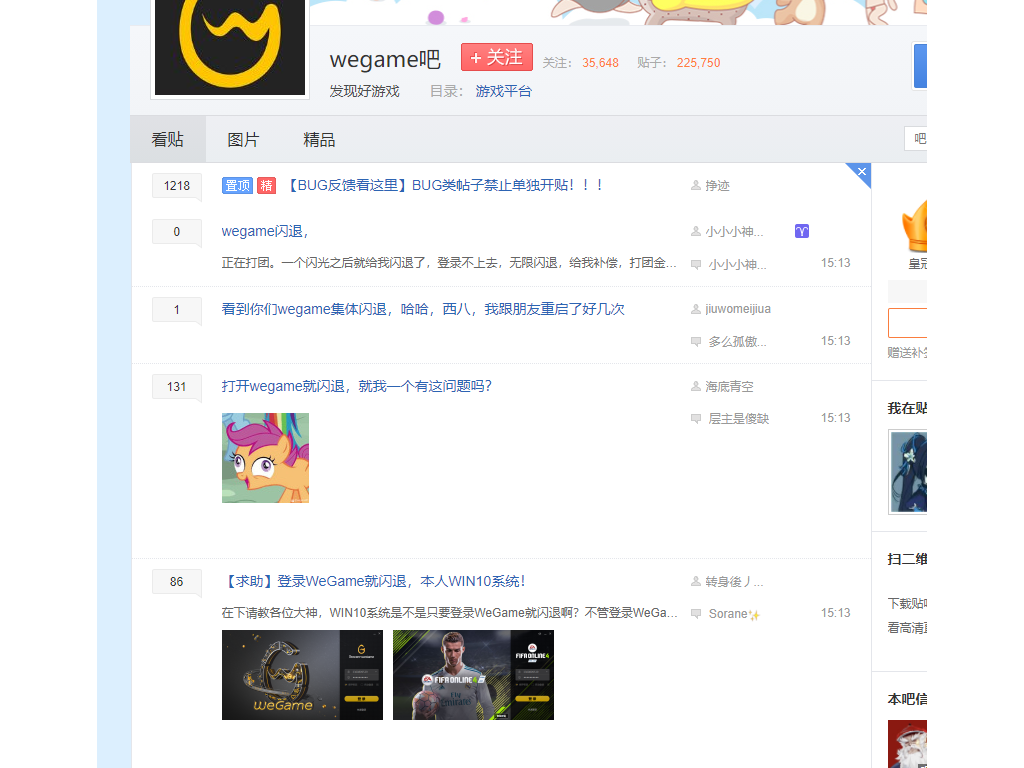Click the 1218 reply count badge
The image size is (1024, 768).
click(x=176, y=186)
